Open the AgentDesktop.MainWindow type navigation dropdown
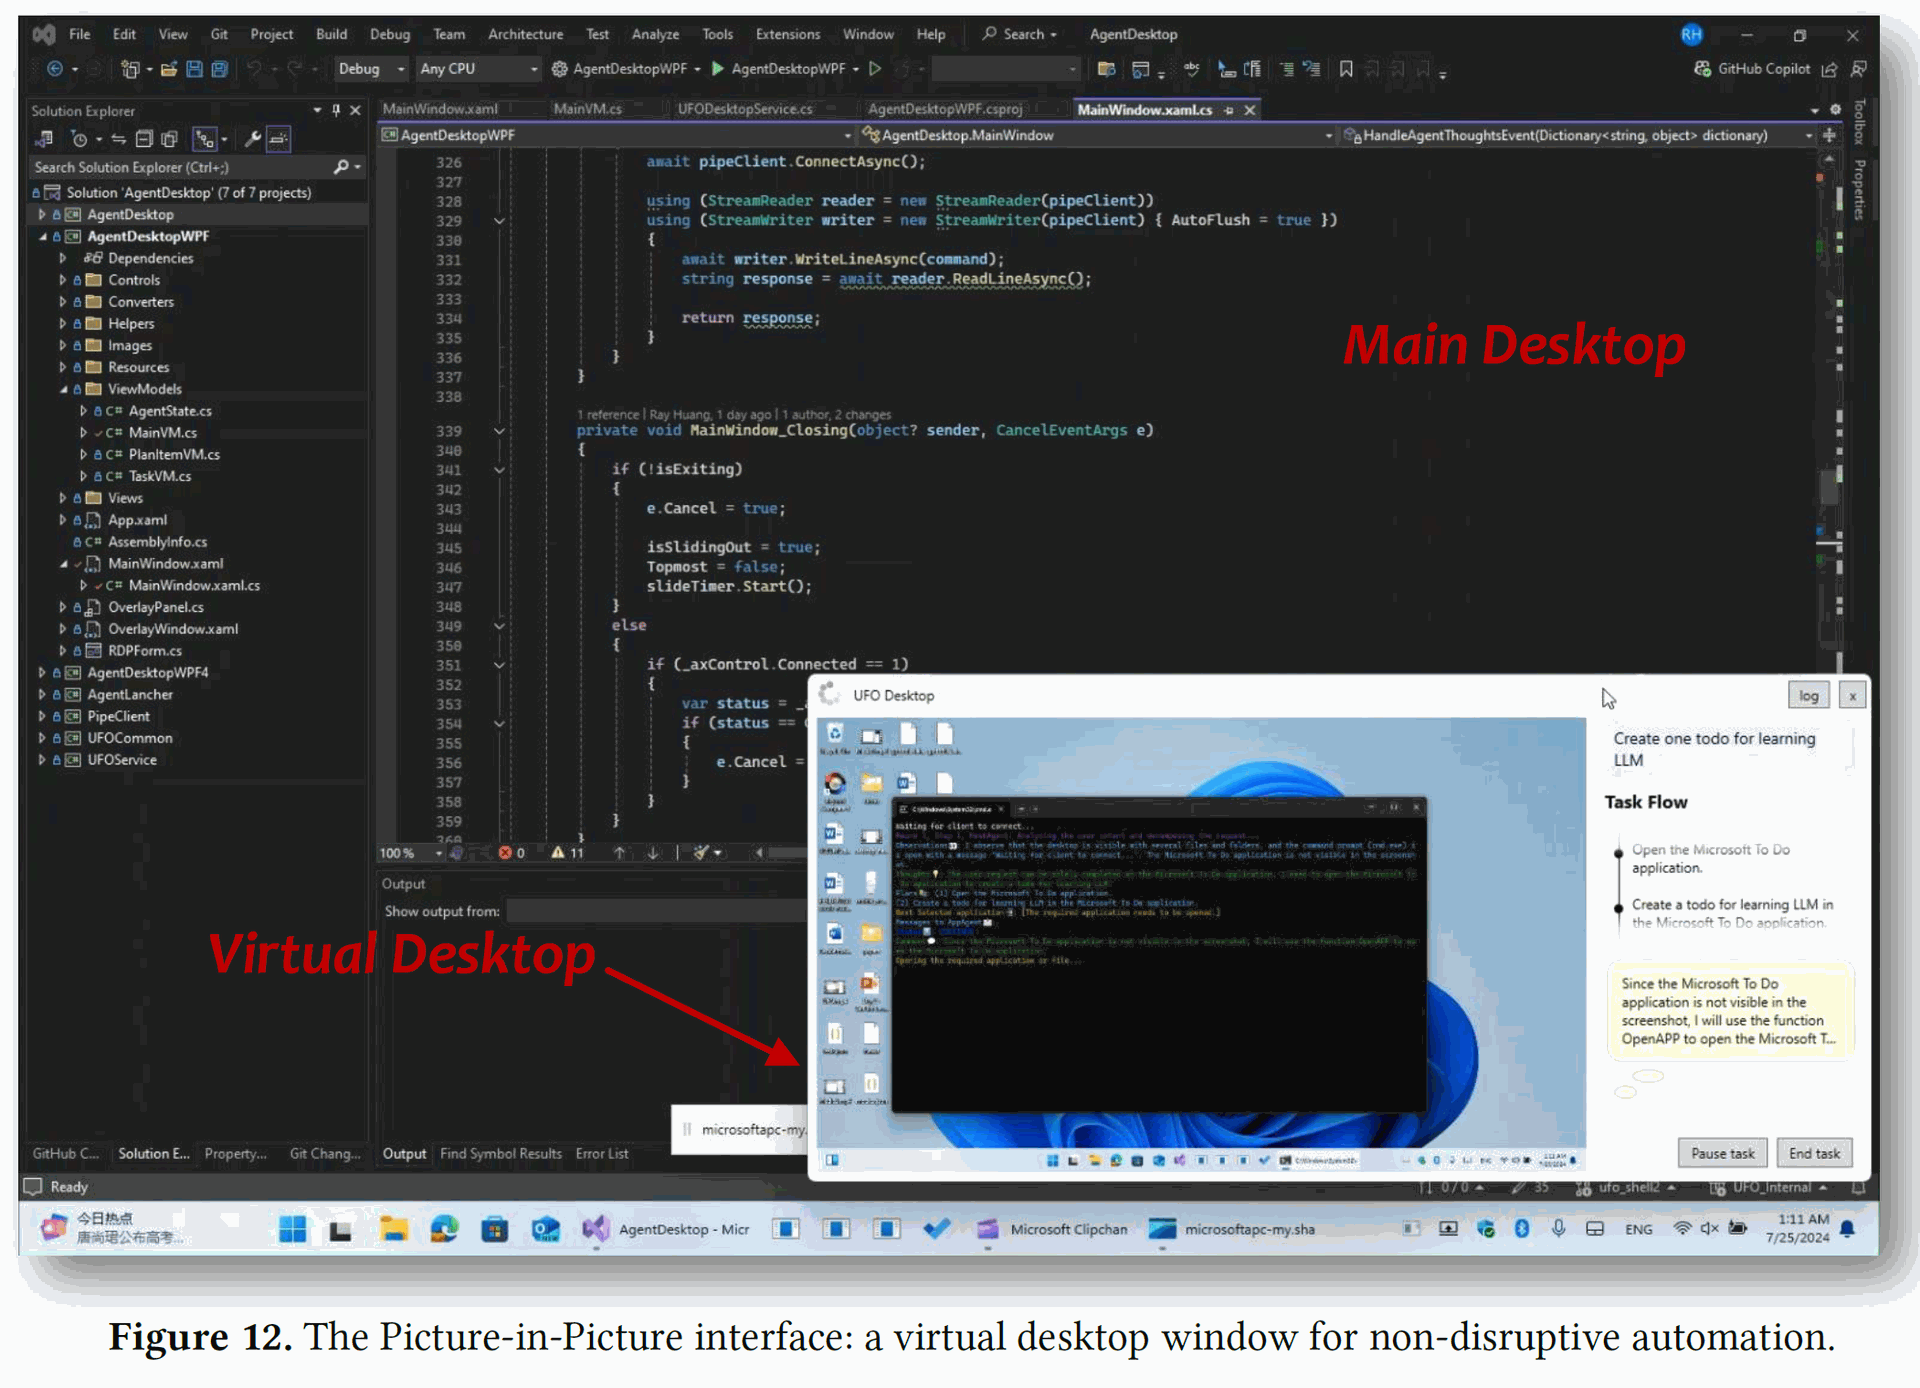Viewport: 1920px width, 1388px height. click(1097, 135)
